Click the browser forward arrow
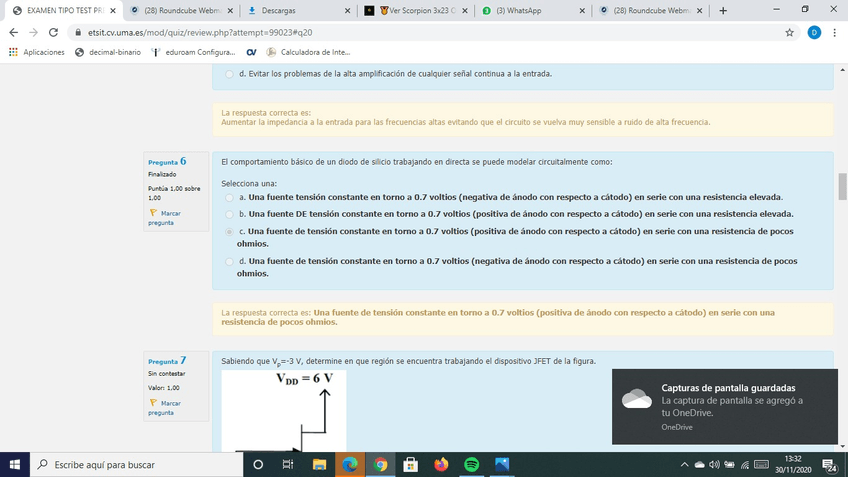Viewport: 848px width, 477px height. pos(34,32)
